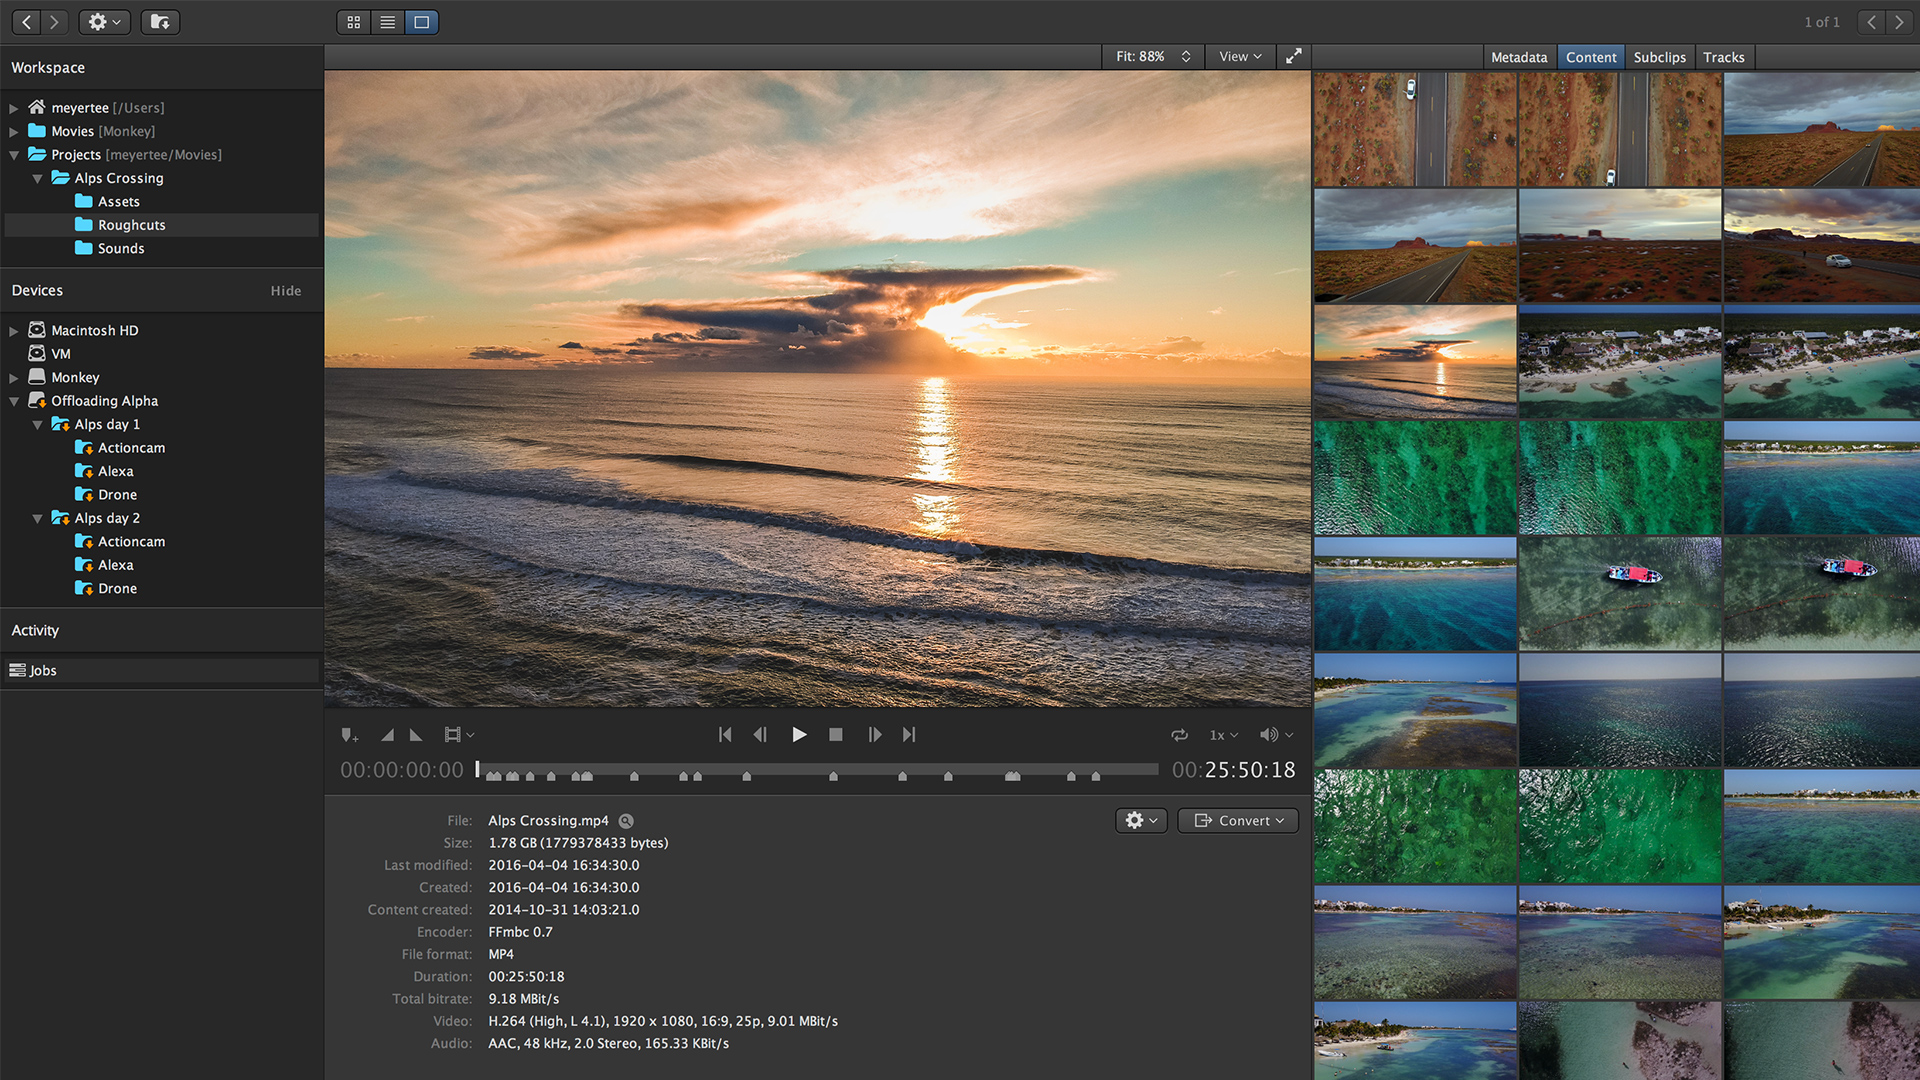Switch to icon grid view
The height and width of the screenshot is (1080, 1920).
click(354, 22)
